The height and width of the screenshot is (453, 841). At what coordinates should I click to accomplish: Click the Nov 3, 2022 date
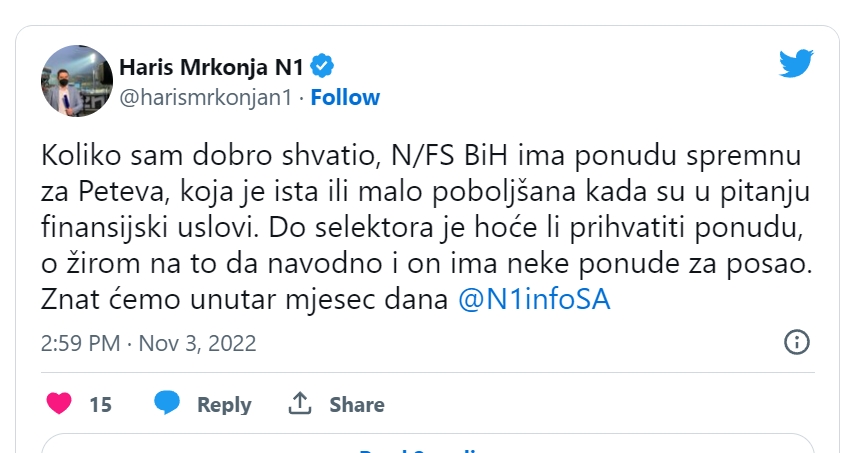196,343
